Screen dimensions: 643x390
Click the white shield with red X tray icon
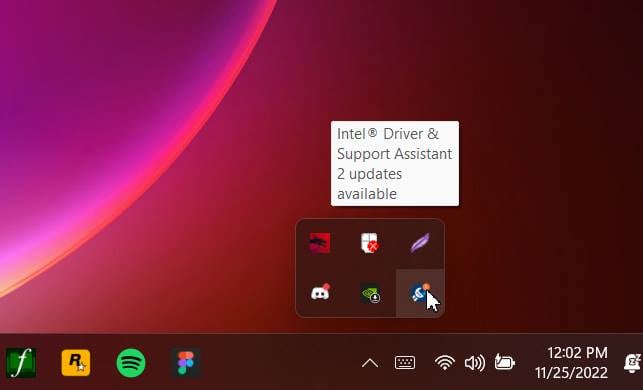click(x=370, y=243)
